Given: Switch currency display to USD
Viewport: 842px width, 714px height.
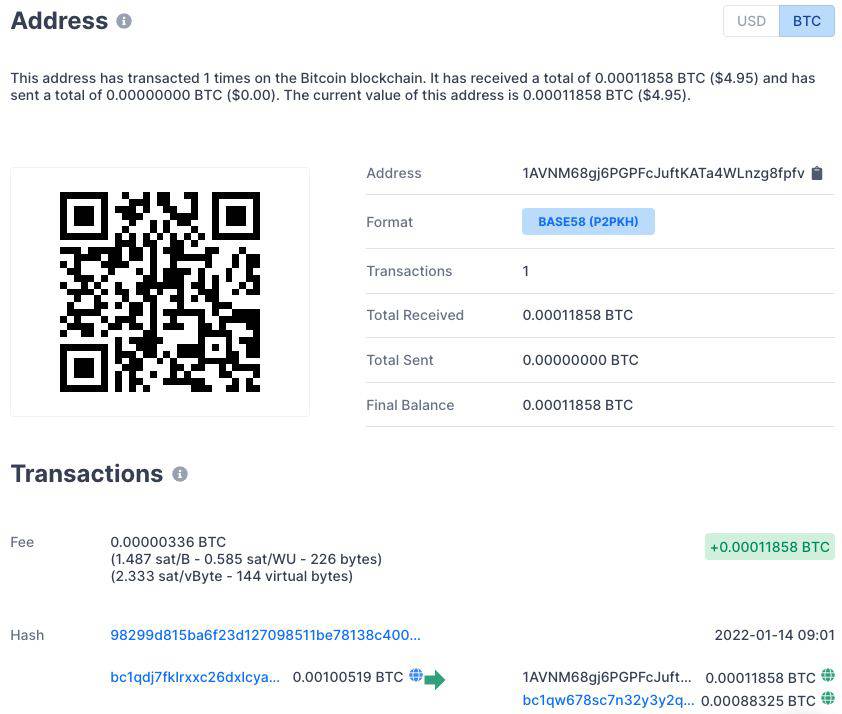Looking at the screenshot, I should coord(751,21).
